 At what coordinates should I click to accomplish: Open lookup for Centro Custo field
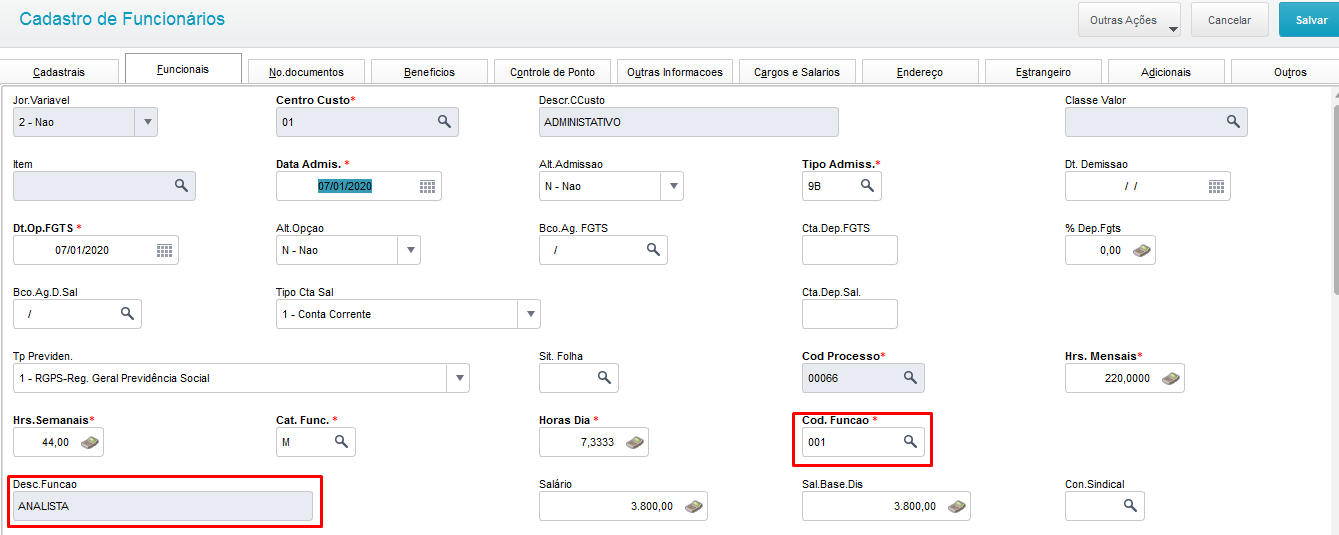point(444,122)
